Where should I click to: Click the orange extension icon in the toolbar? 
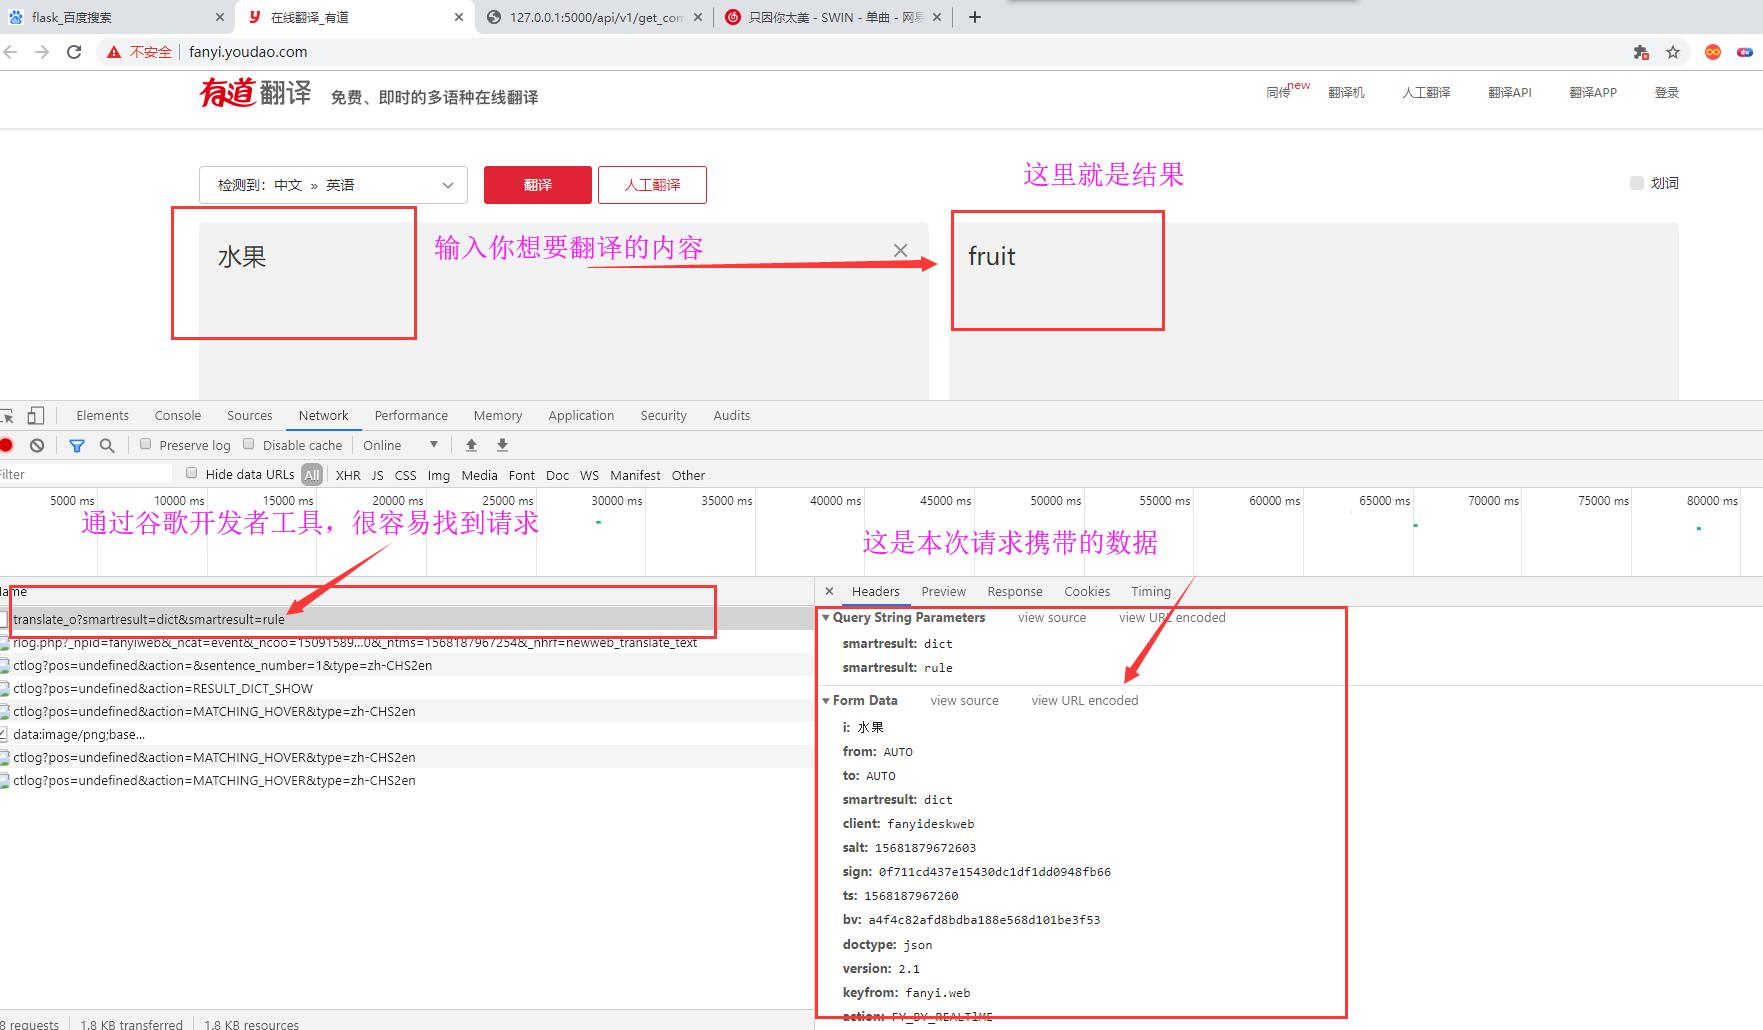(x=1713, y=52)
